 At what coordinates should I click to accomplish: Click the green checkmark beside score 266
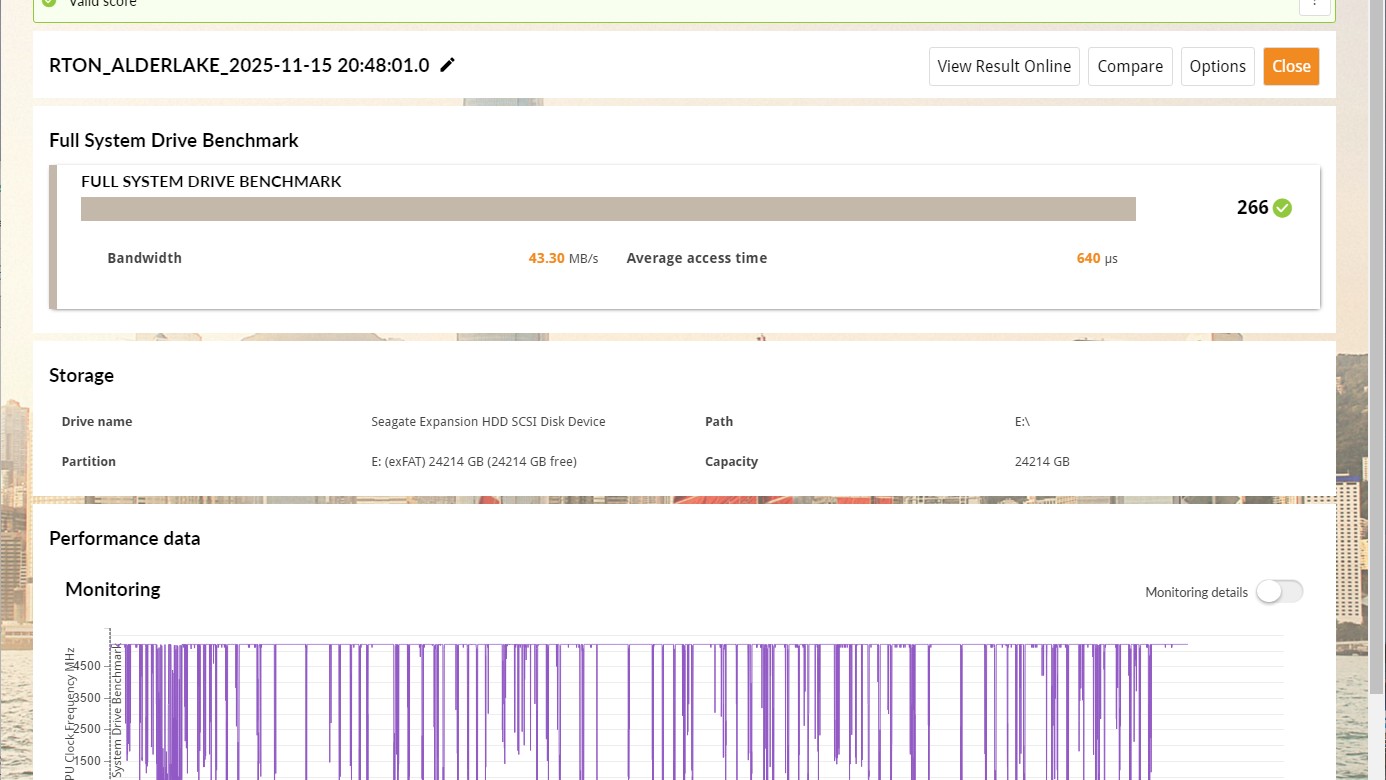point(1282,208)
